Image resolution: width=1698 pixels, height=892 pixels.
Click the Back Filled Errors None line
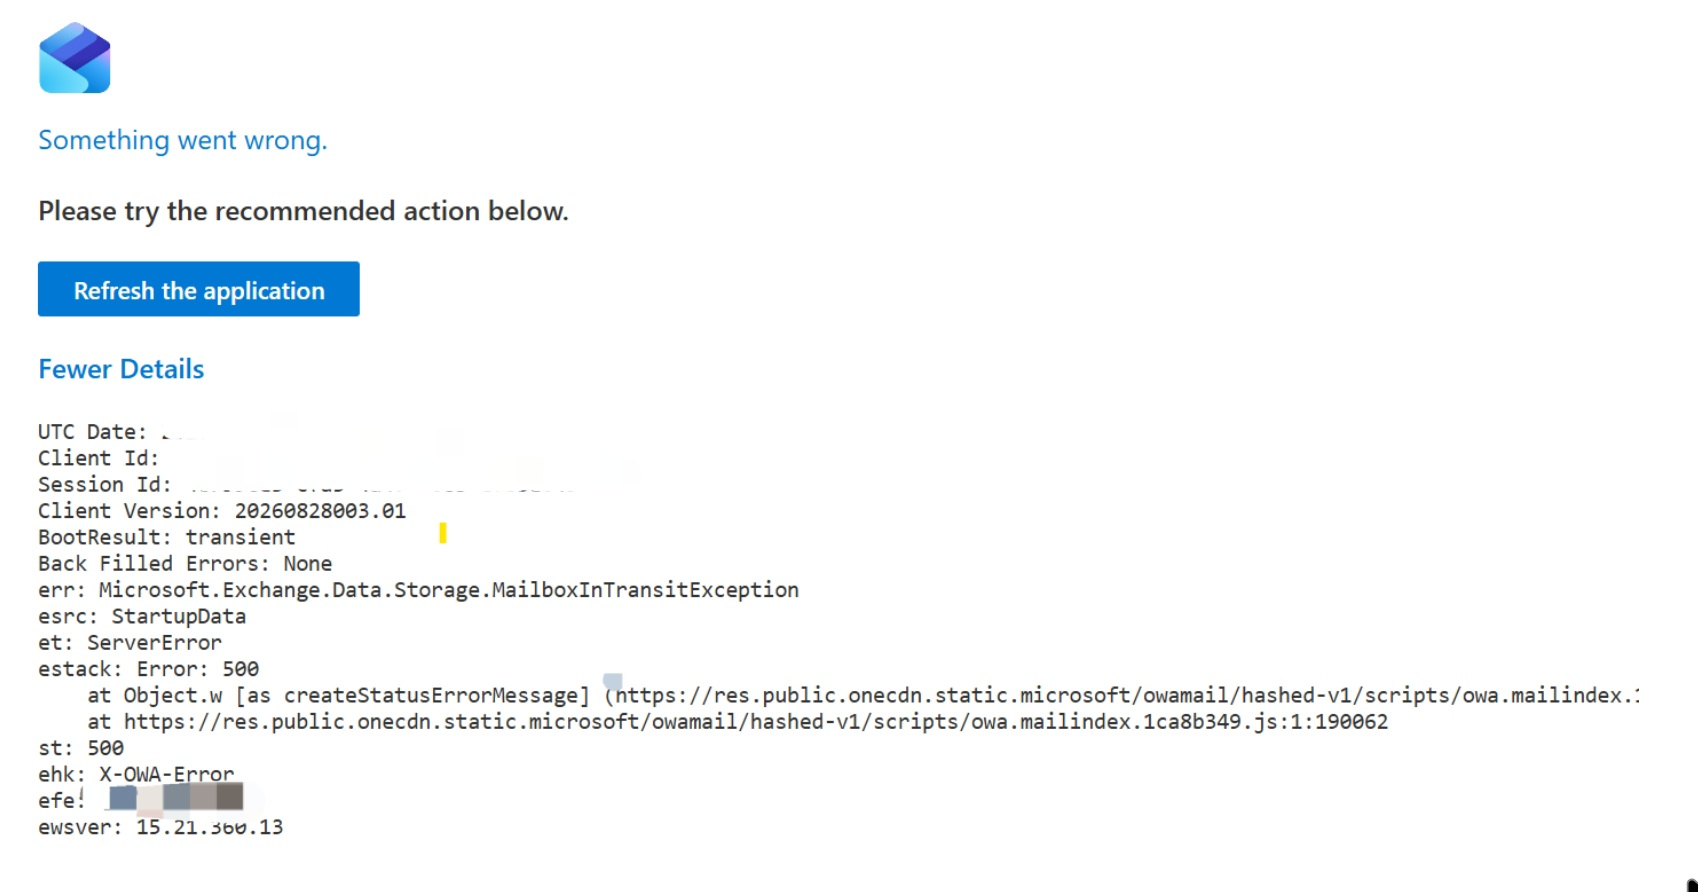coord(185,564)
